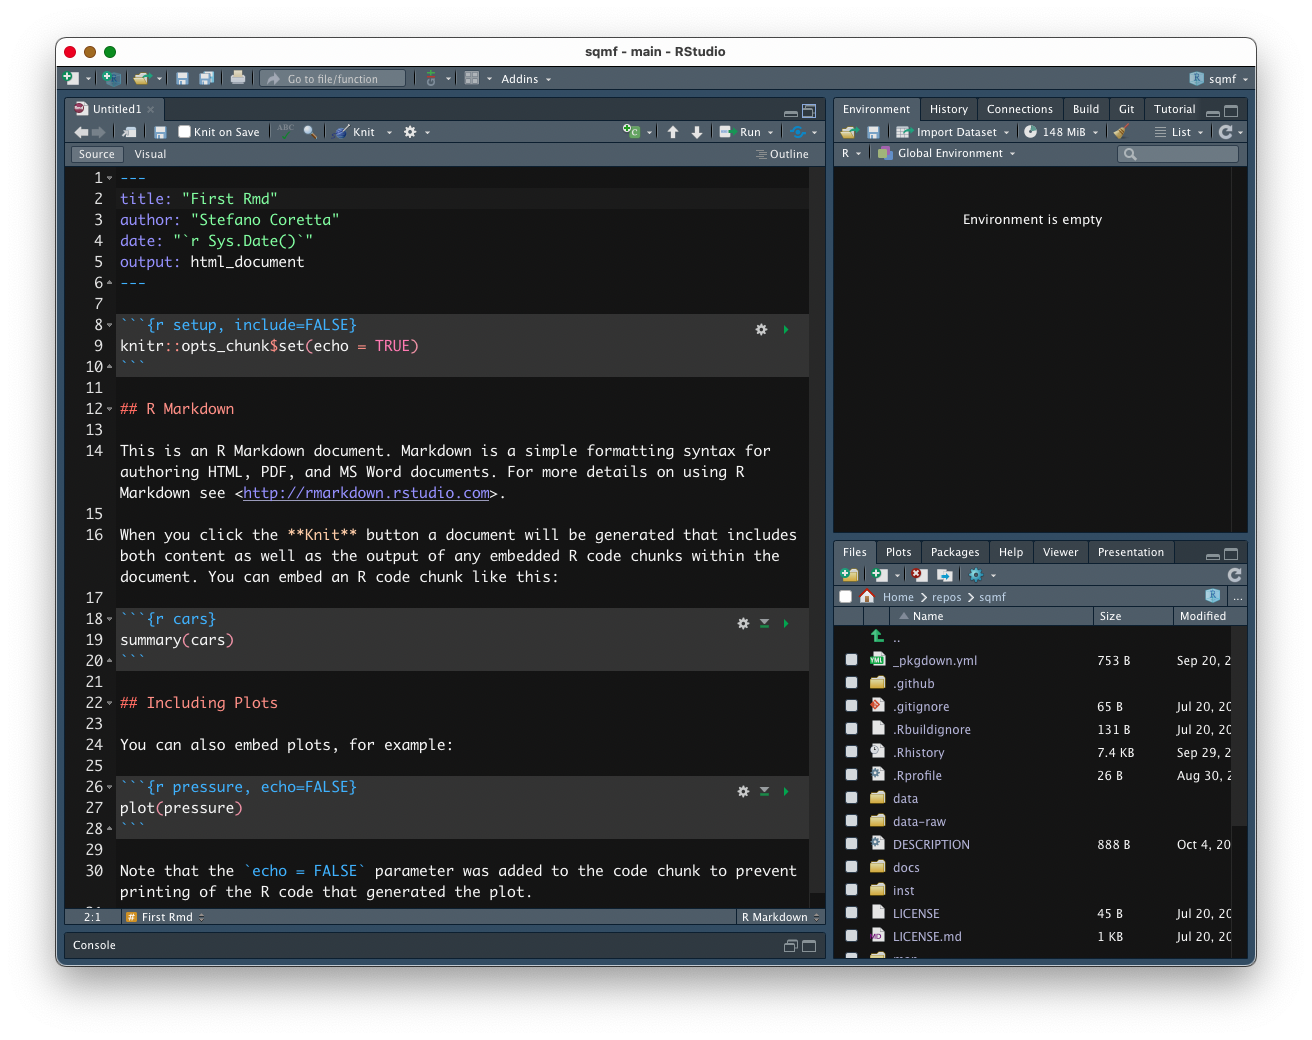Open the Global Environment dropdown
This screenshot has width=1312, height=1040.
click(947, 153)
